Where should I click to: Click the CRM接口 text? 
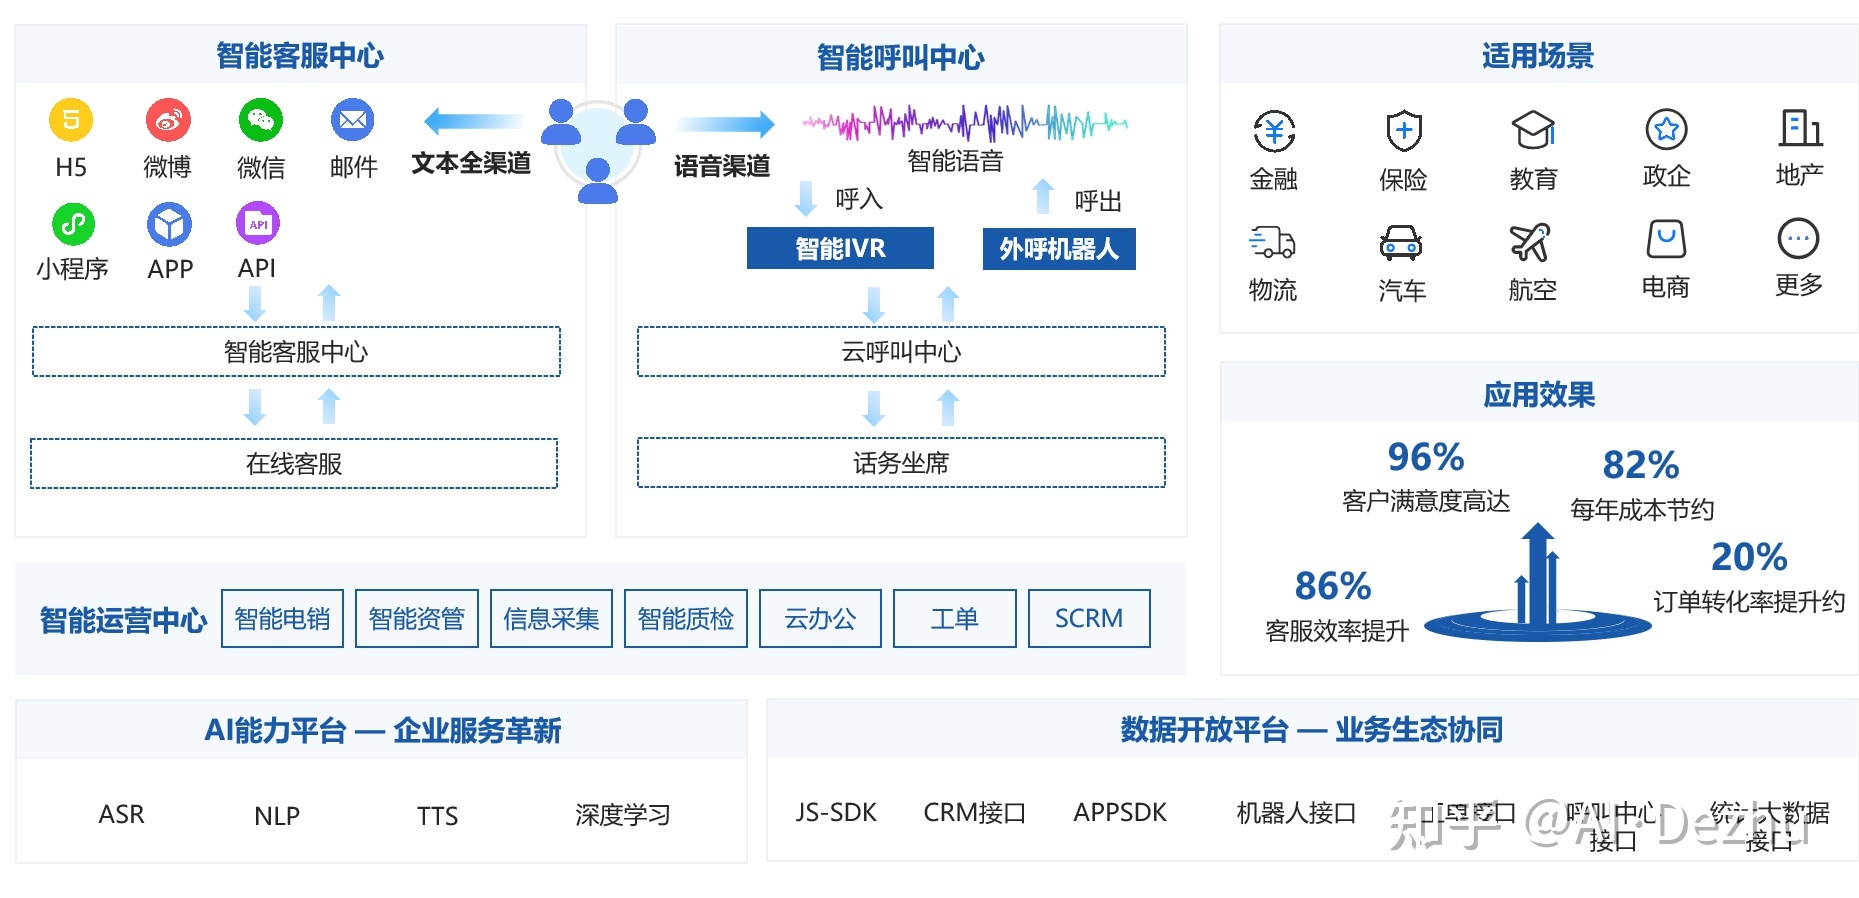click(x=975, y=812)
